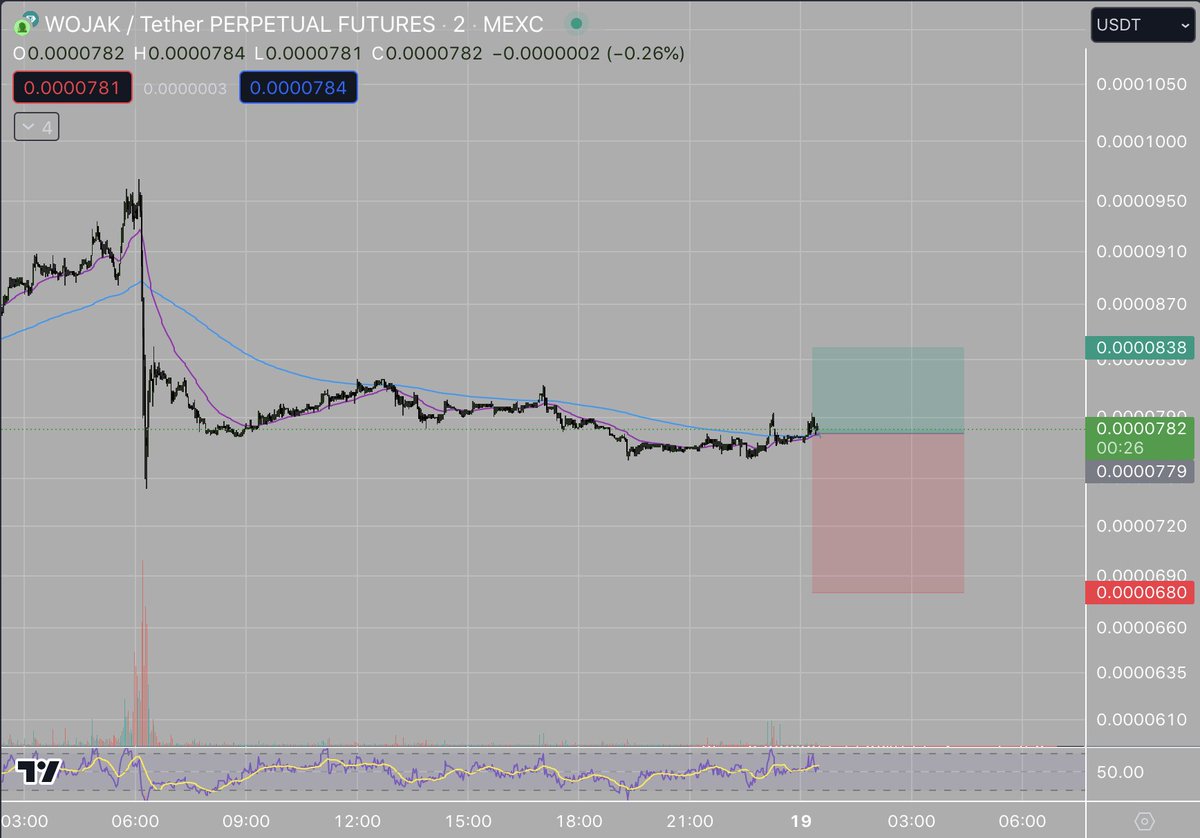
Task: Click the blue buy price 0.0000784 button
Action: point(298,88)
